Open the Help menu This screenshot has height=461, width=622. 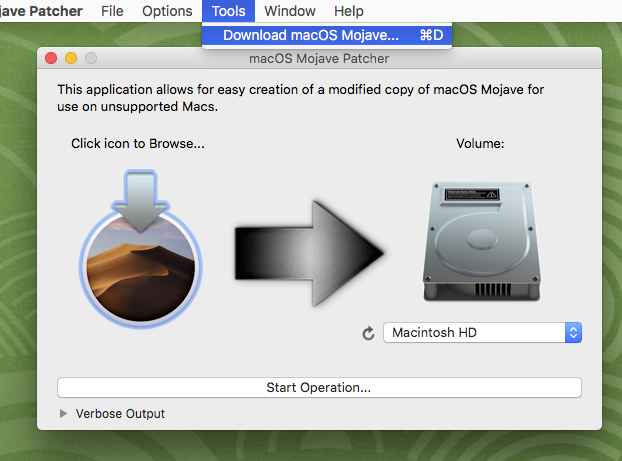[x=349, y=11]
